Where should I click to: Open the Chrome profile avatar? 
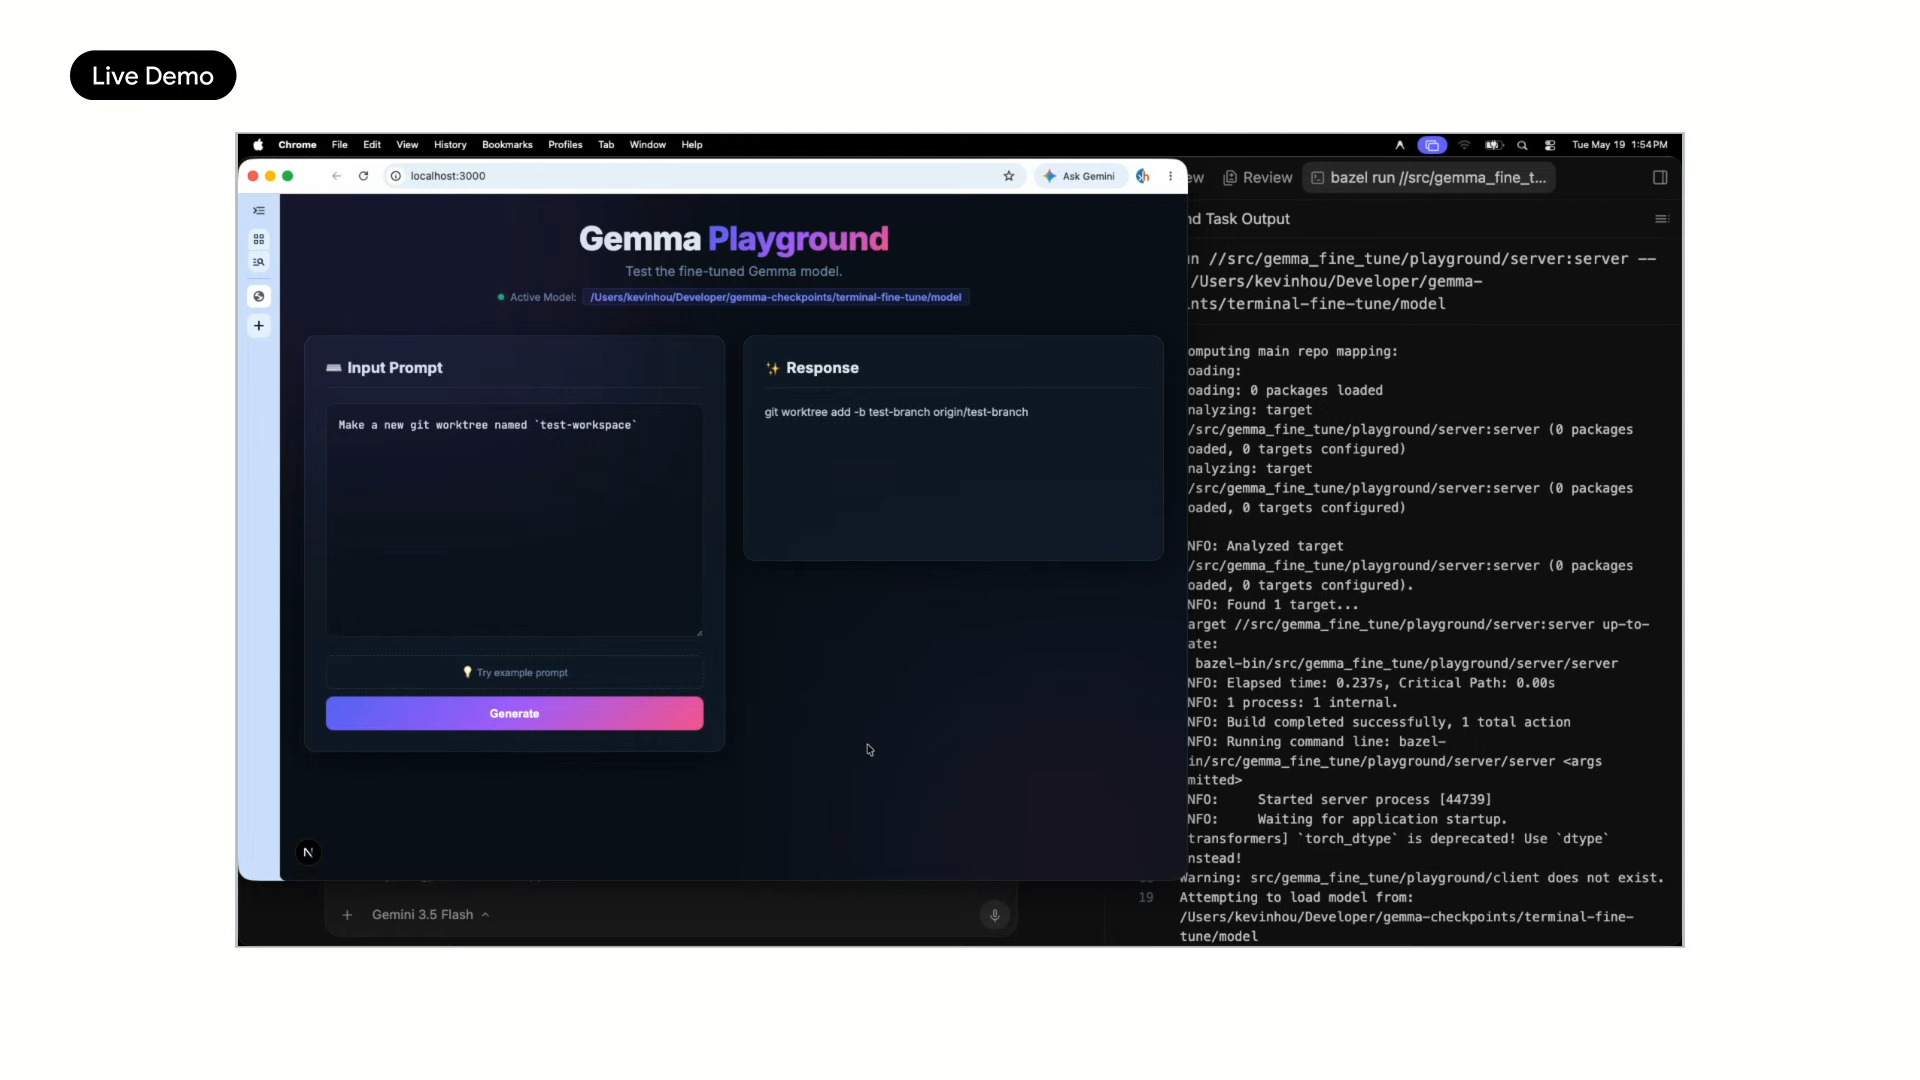click(x=1143, y=176)
